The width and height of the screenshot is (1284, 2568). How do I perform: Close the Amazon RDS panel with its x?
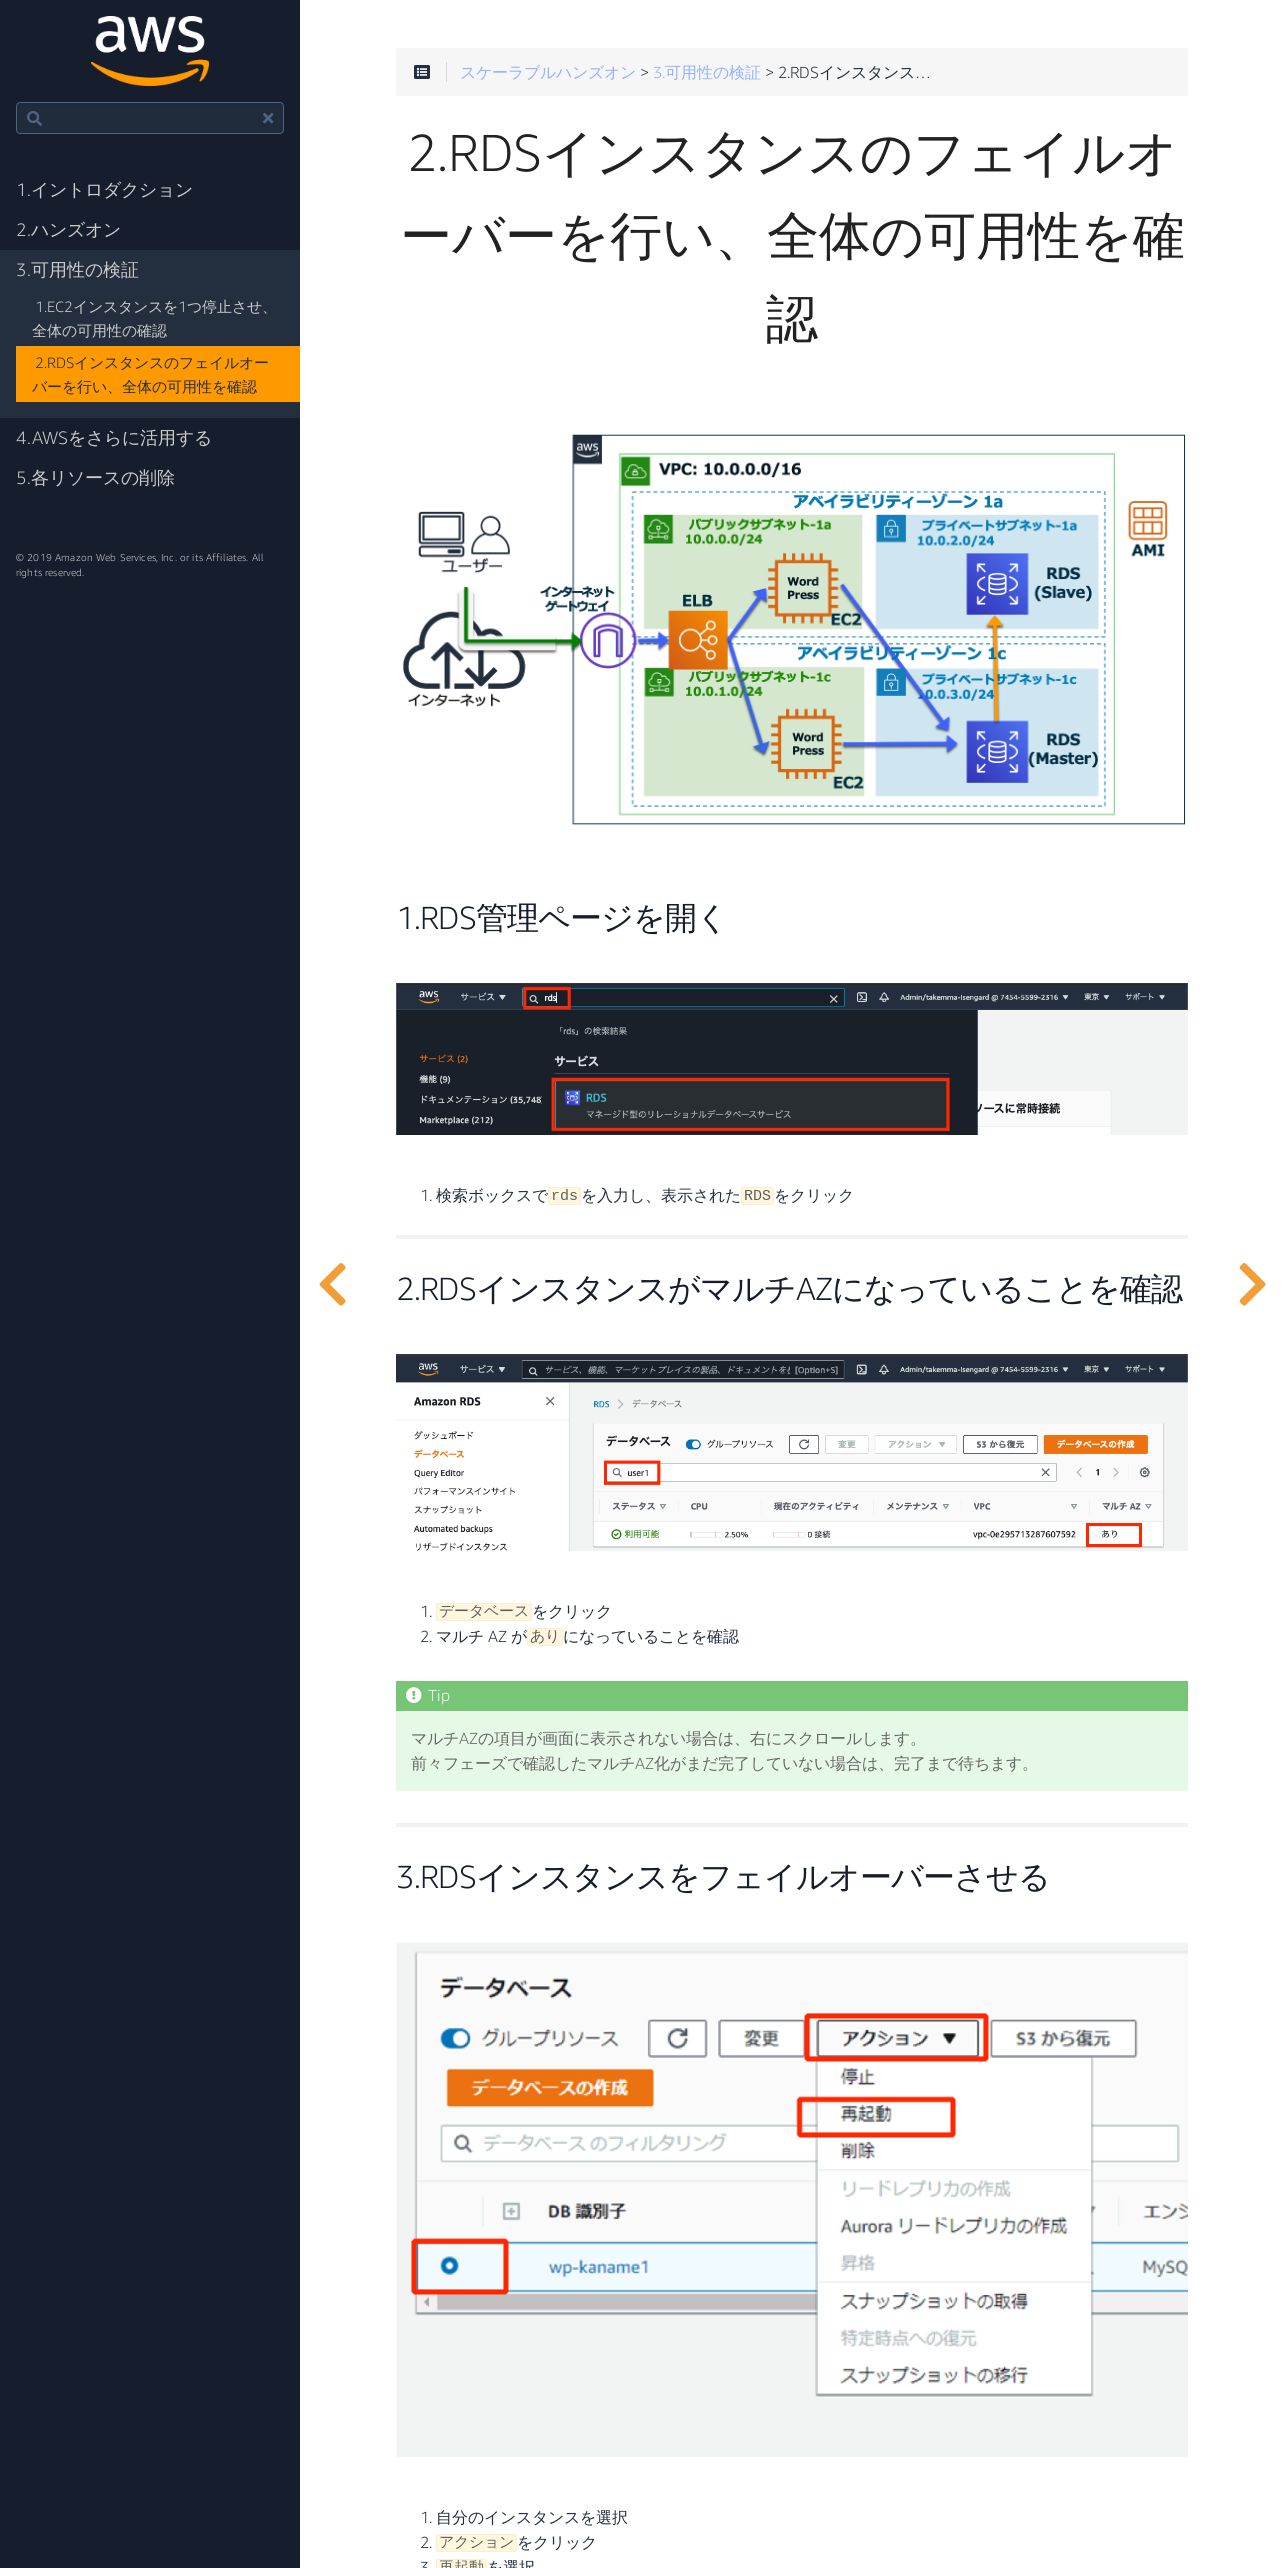click(550, 1401)
